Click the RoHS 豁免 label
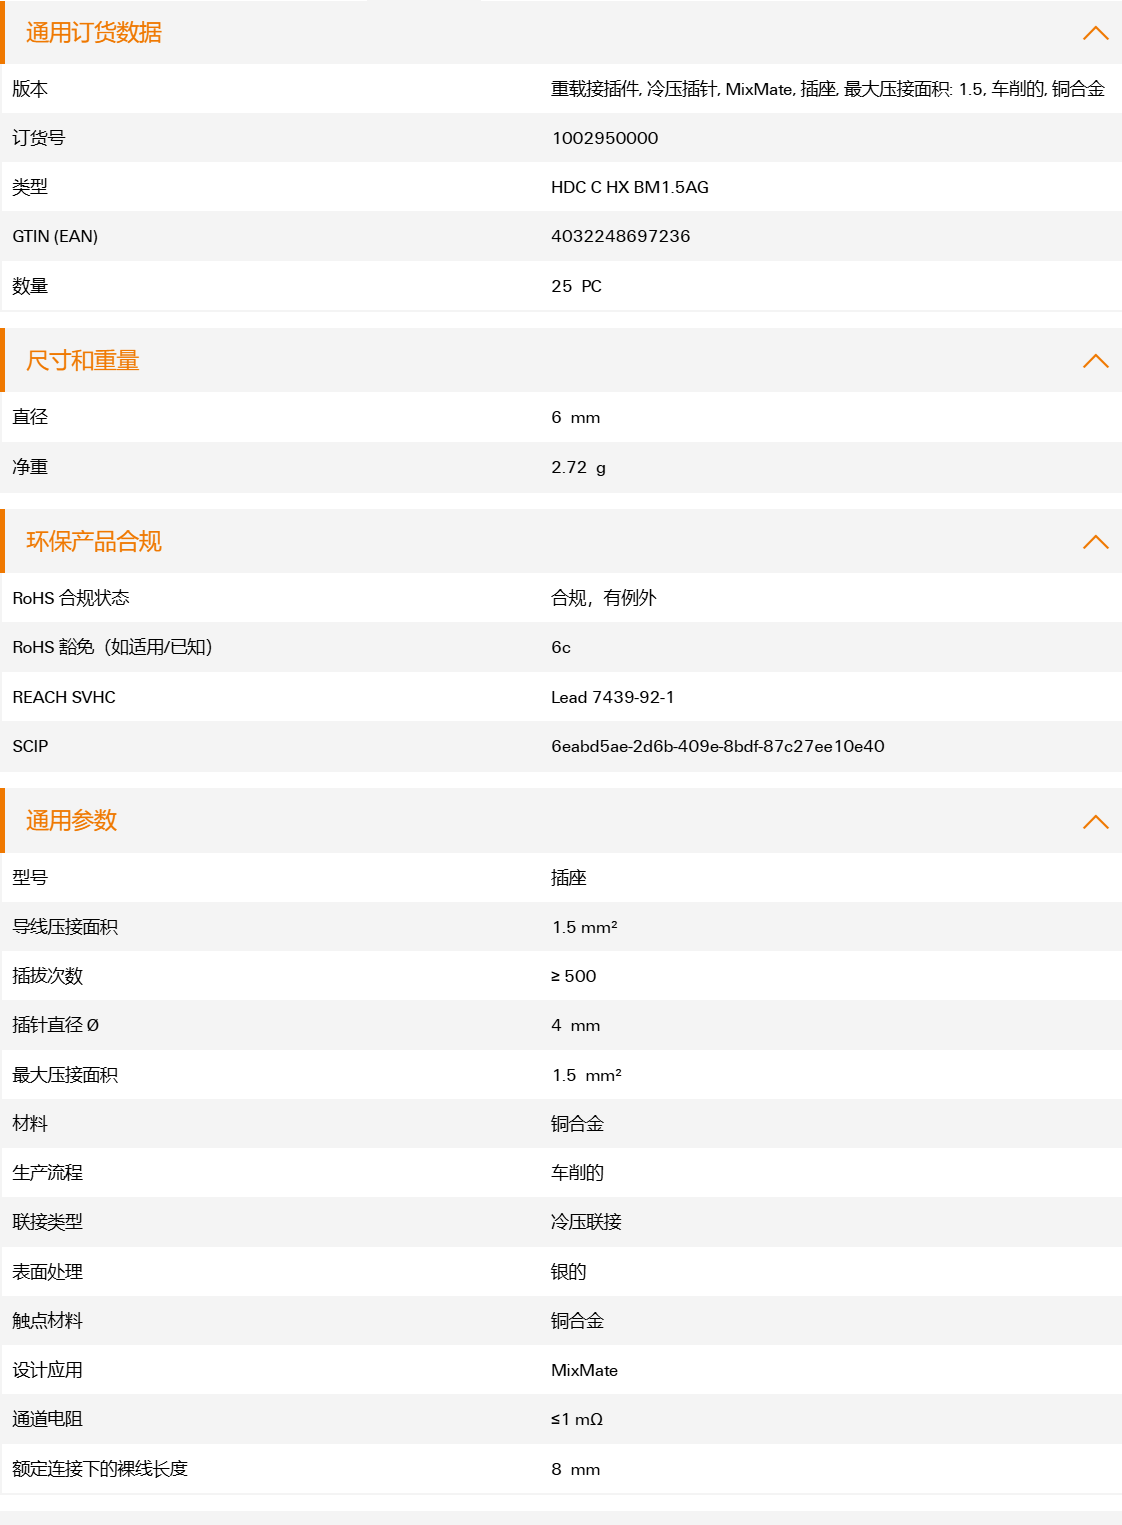Image resolution: width=1122 pixels, height=1525 pixels. tap(112, 647)
